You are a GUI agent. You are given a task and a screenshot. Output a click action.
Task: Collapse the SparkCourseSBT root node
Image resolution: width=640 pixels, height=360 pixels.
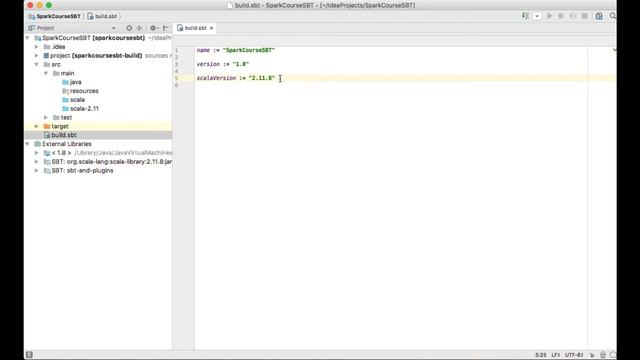tap(27, 38)
